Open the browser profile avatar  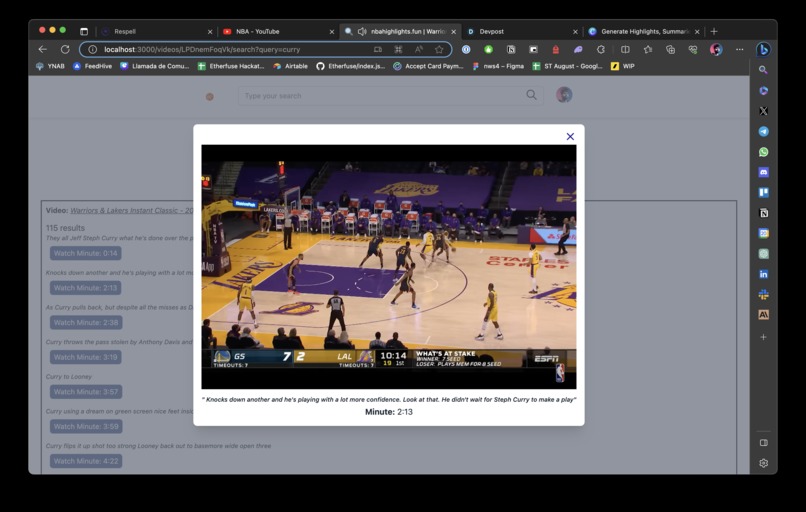click(x=716, y=49)
